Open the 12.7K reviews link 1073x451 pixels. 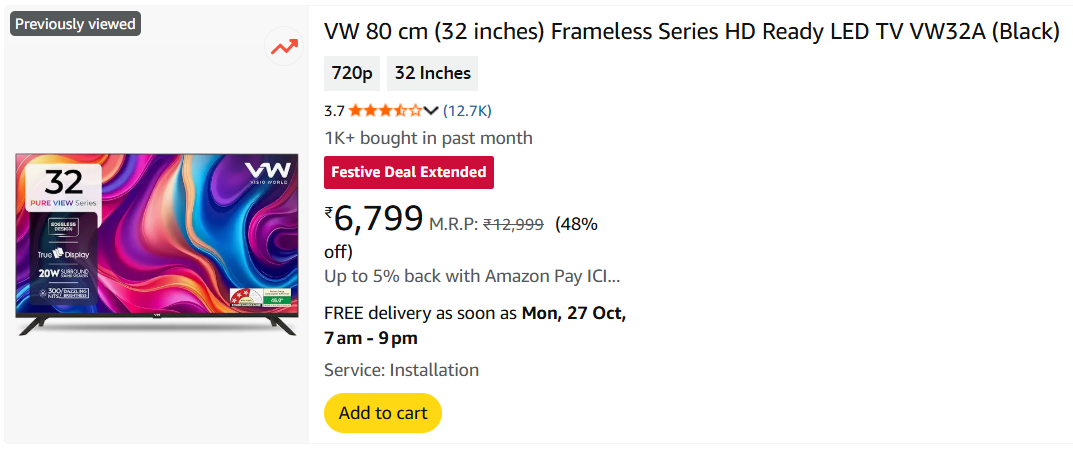(x=467, y=111)
